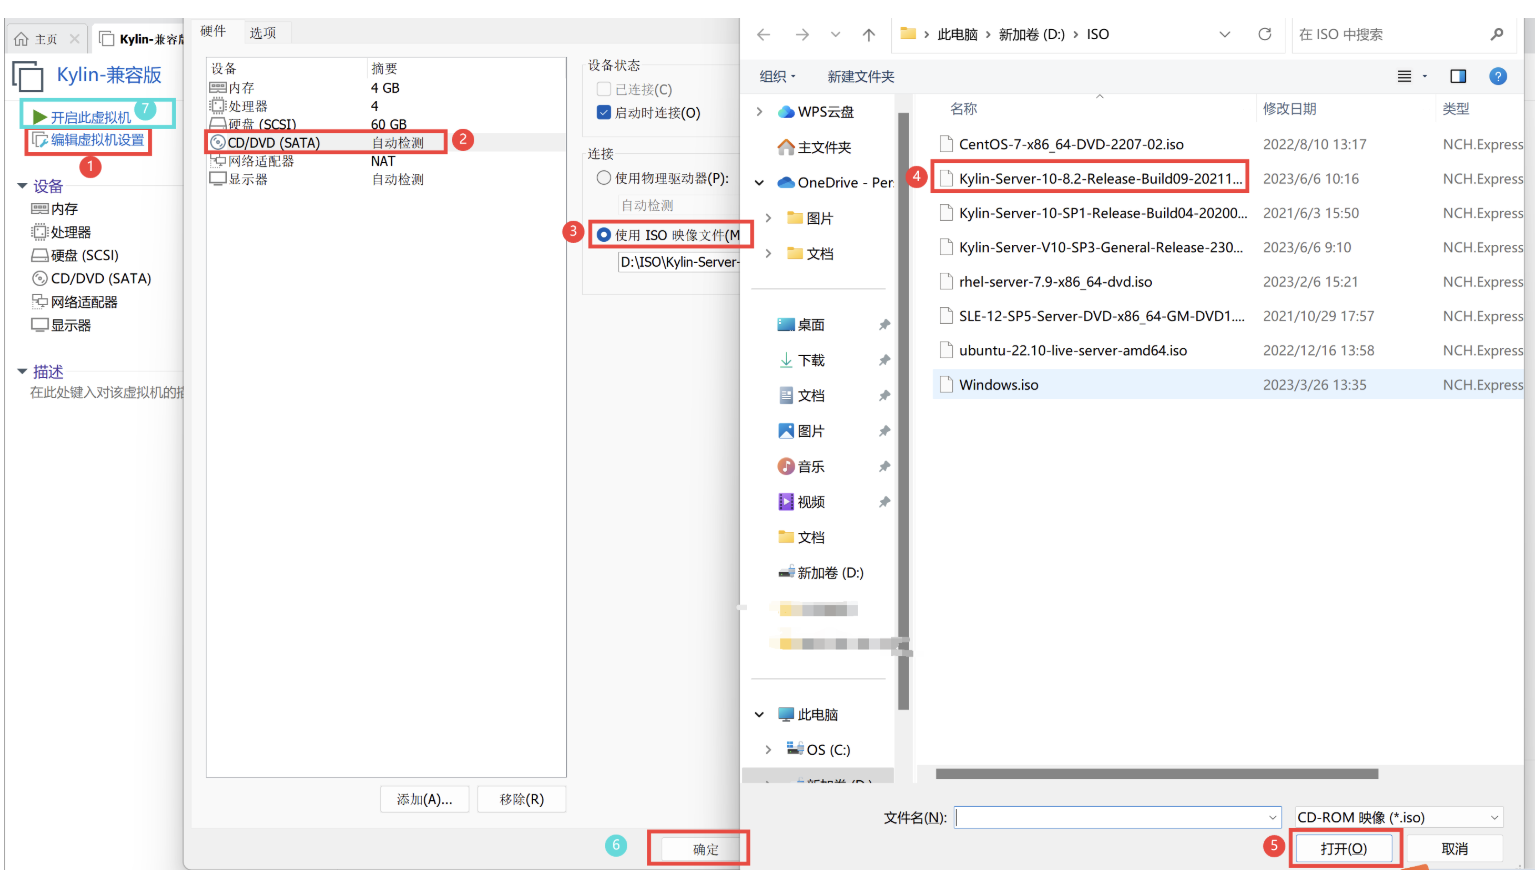This screenshot has height=873, width=1535.
Task: Select 内存 row in hardware list
Action: [x=386, y=88]
